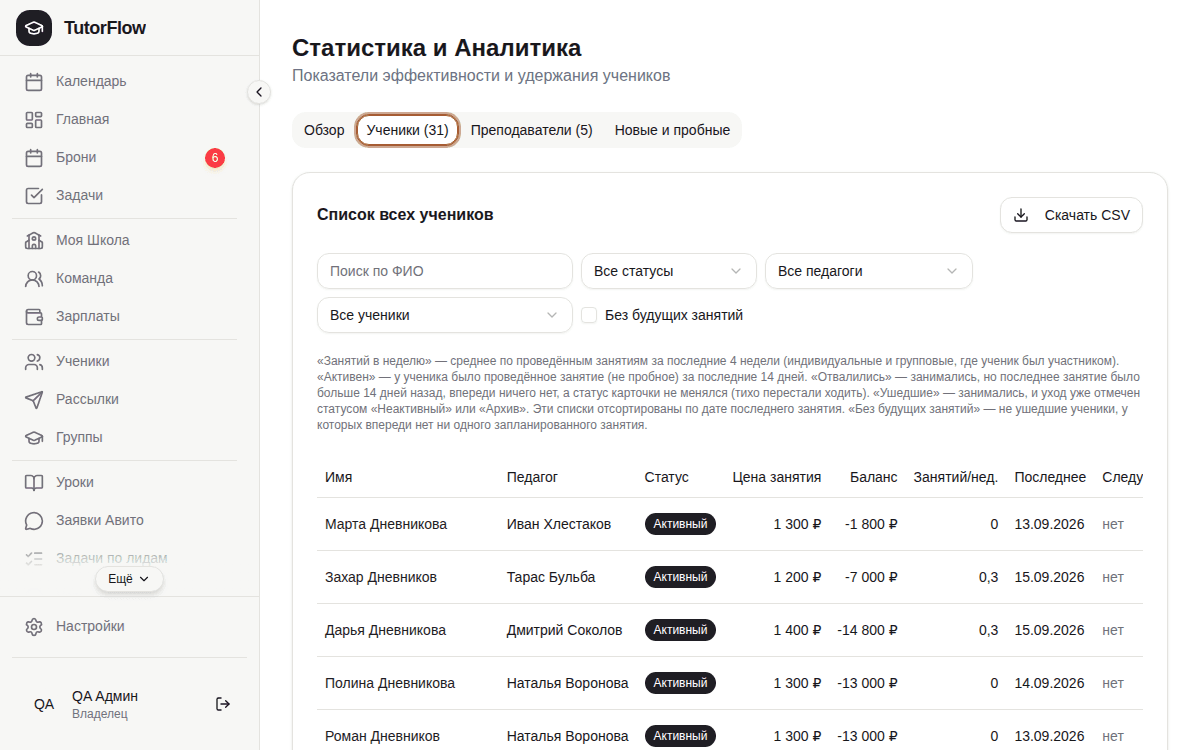Expand the Ещё menu in sidebar
The height and width of the screenshot is (750, 1200).
pyautogui.click(x=129, y=579)
